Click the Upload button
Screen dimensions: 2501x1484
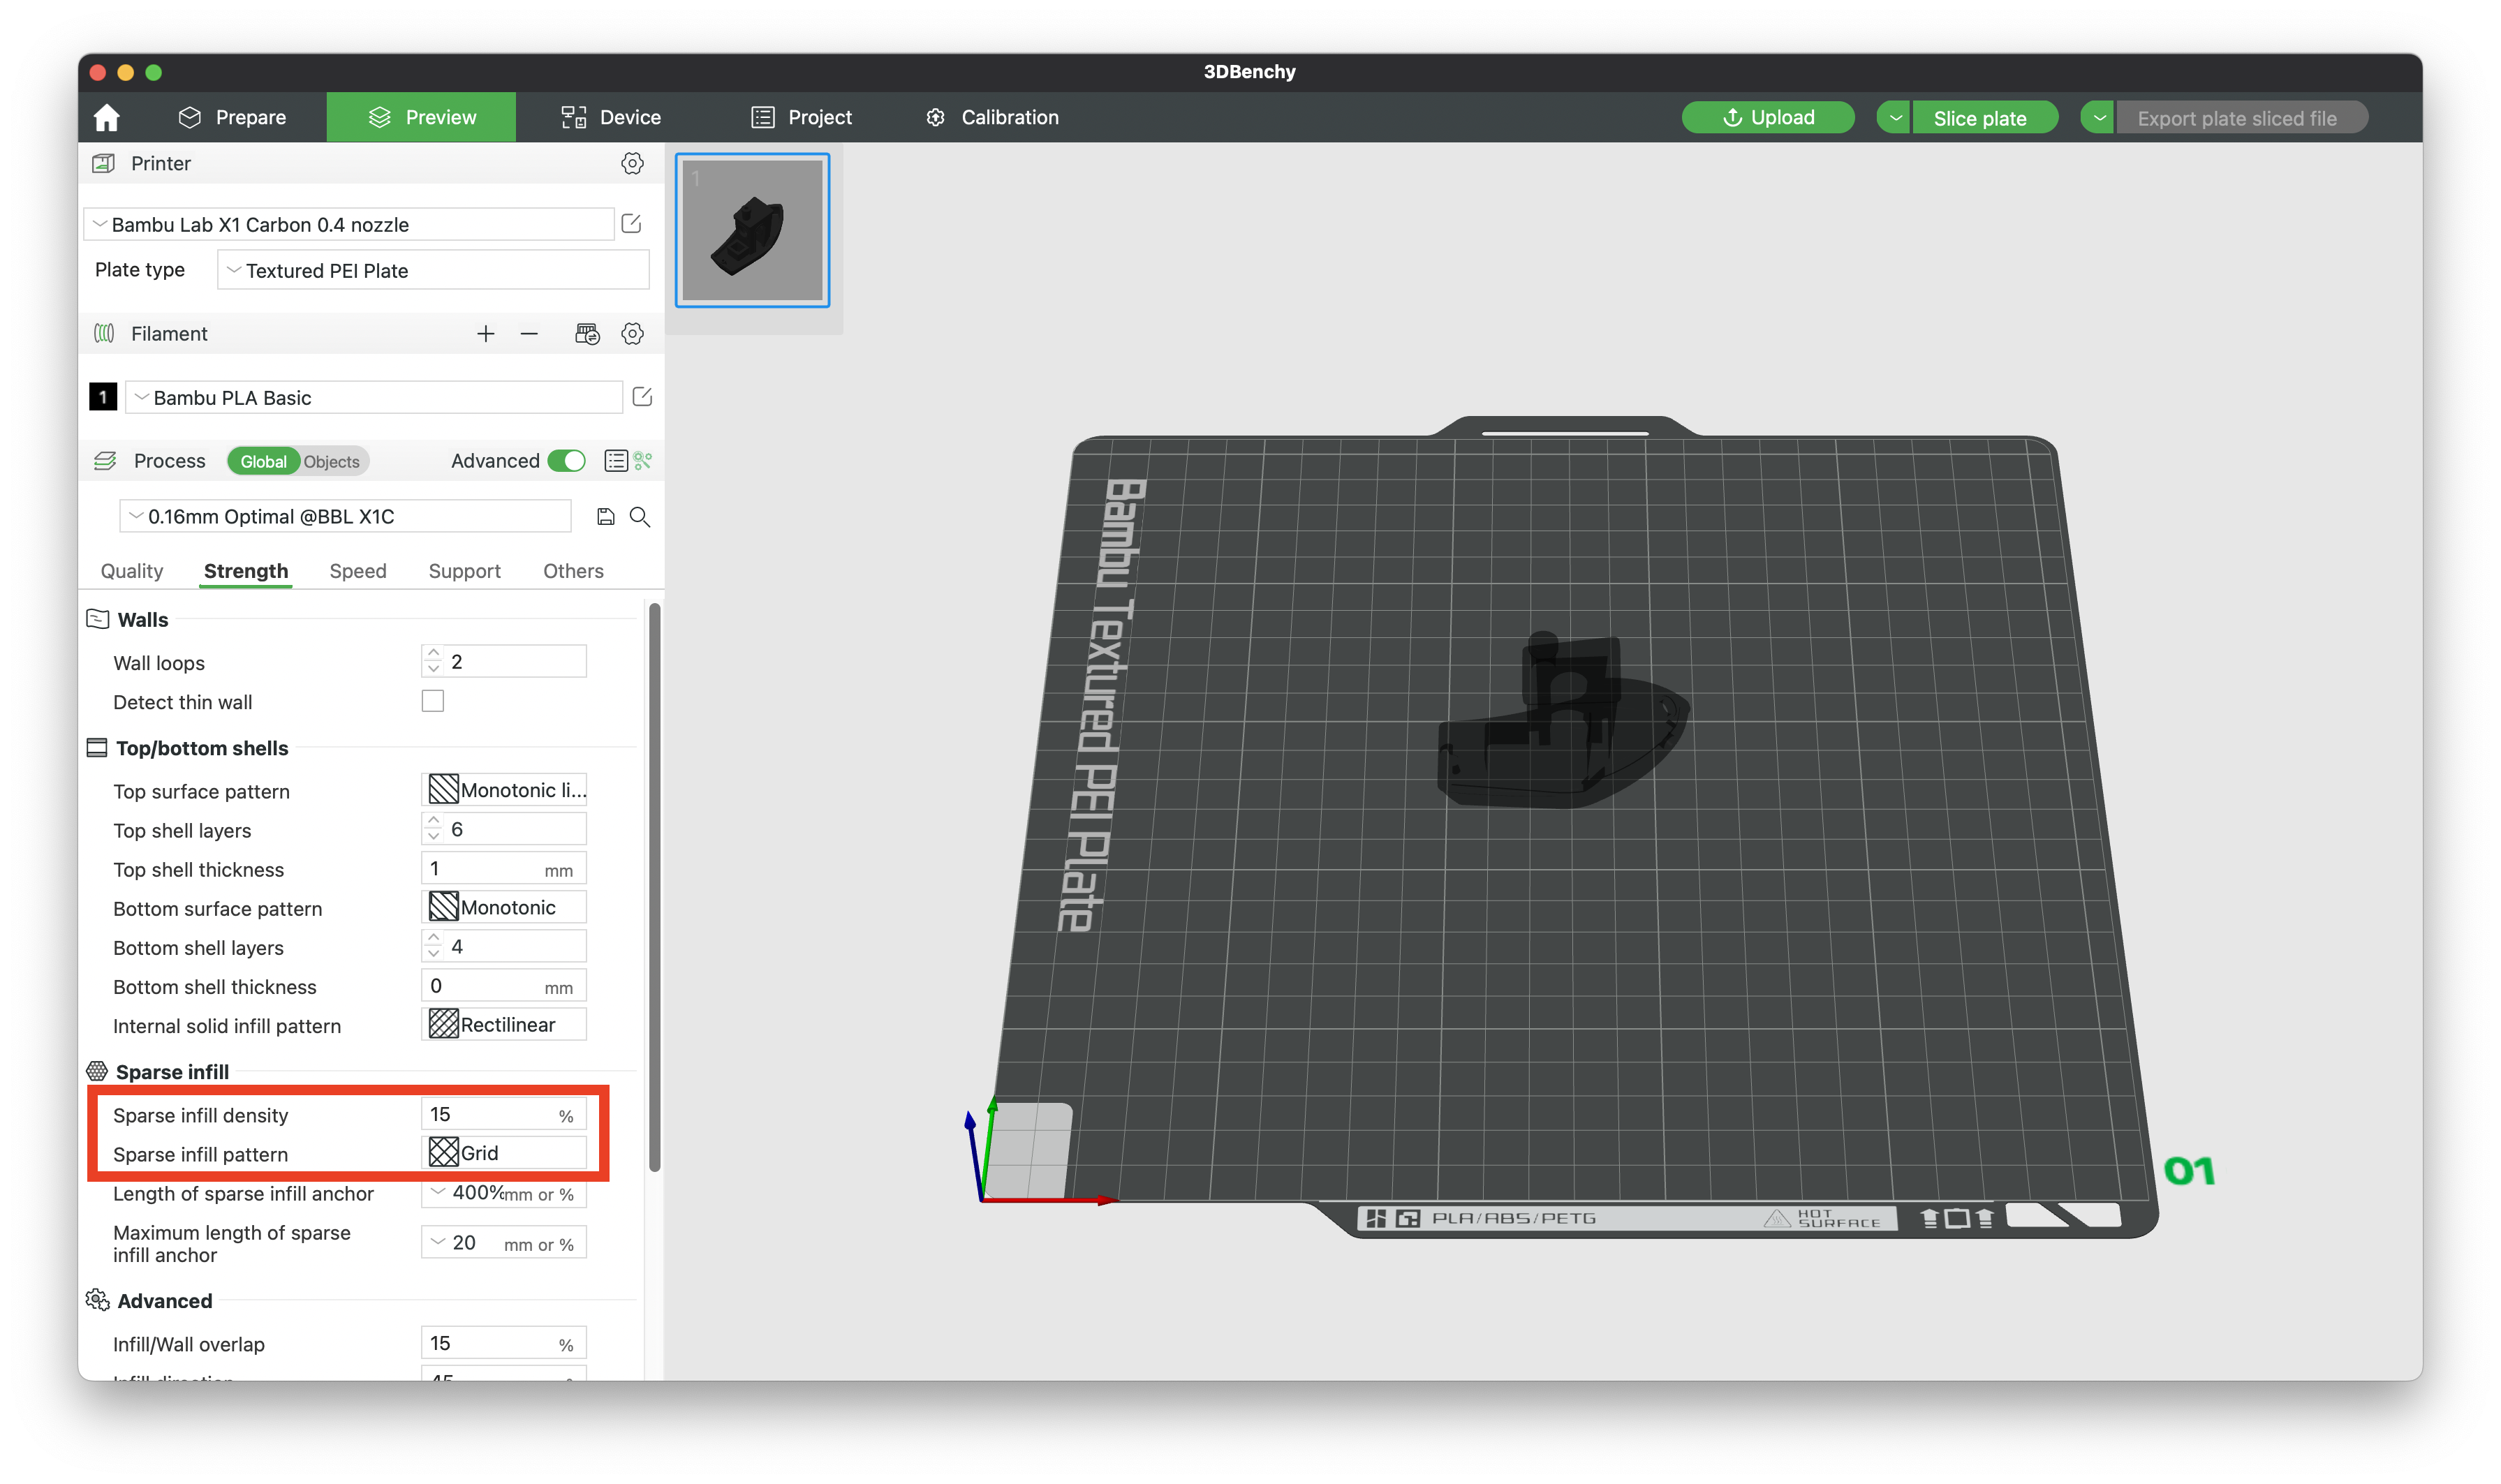pos(1768,117)
